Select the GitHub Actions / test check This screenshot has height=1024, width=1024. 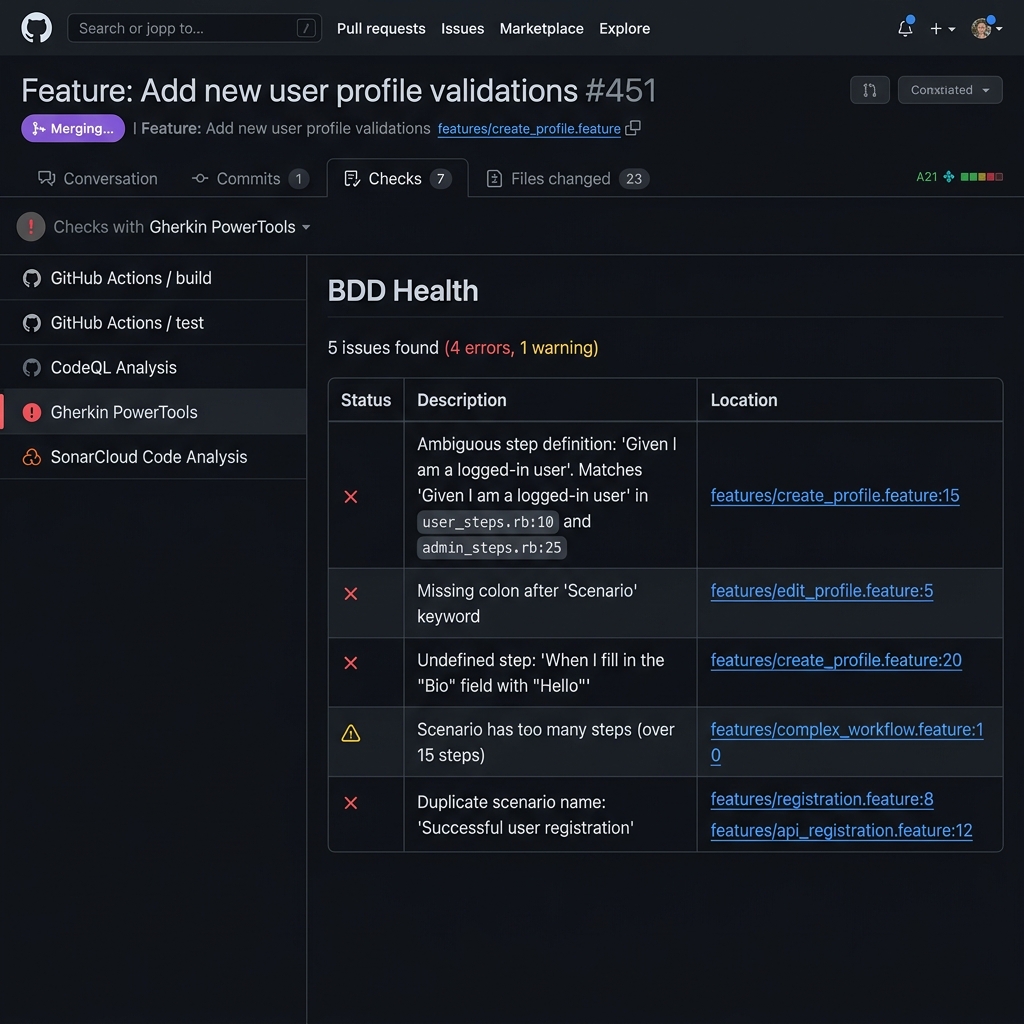pos(153,323)
